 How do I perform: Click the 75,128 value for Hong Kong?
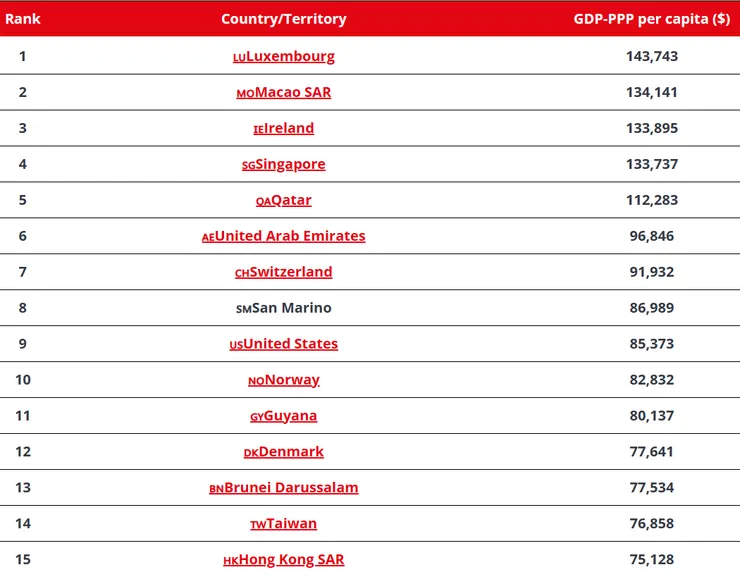click(x=652, y=559)
